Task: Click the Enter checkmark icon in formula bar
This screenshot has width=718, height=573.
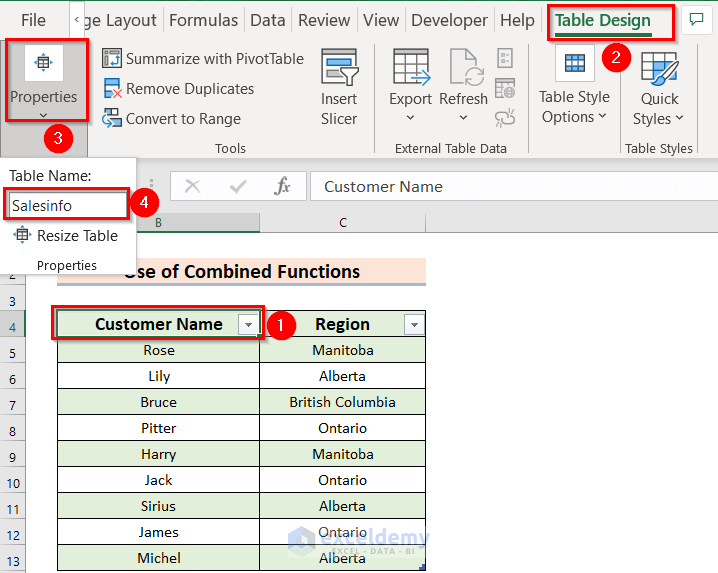Action: pyautogui.click(x=238, y=186)
